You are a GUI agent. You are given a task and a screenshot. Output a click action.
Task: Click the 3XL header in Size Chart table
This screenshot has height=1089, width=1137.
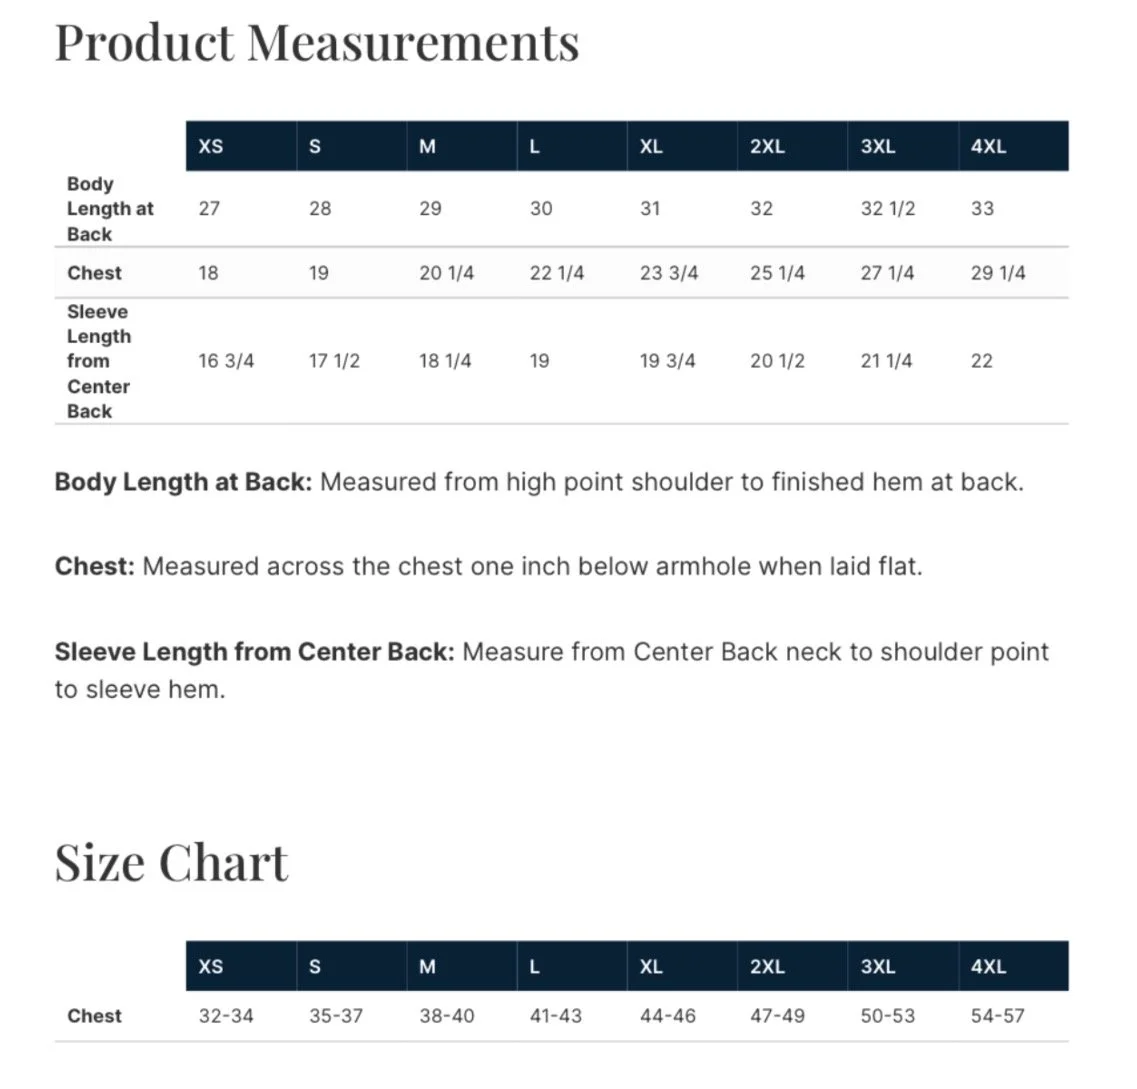tap(903, 966)
